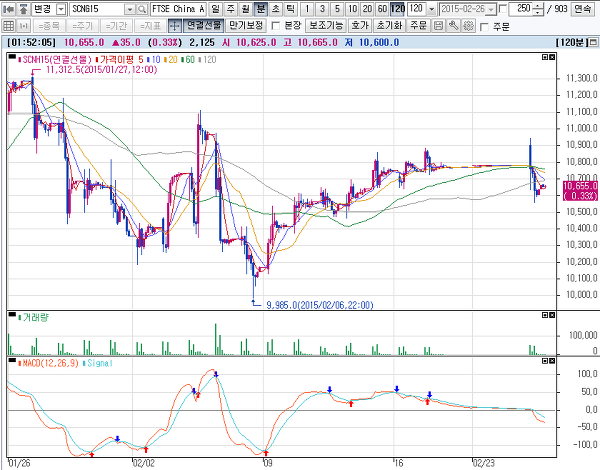Click the SCNG15 symbol code field

point(98,9)
